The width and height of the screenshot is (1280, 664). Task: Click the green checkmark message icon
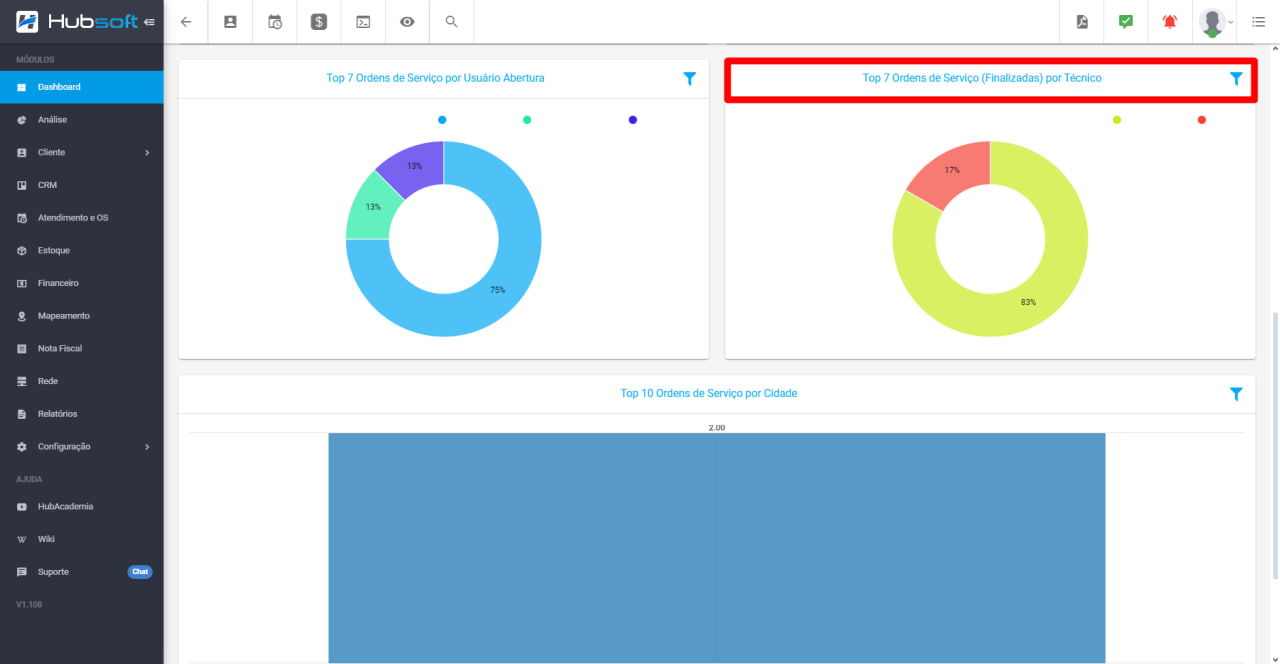pyautogui.click(x=1126, y=22)
